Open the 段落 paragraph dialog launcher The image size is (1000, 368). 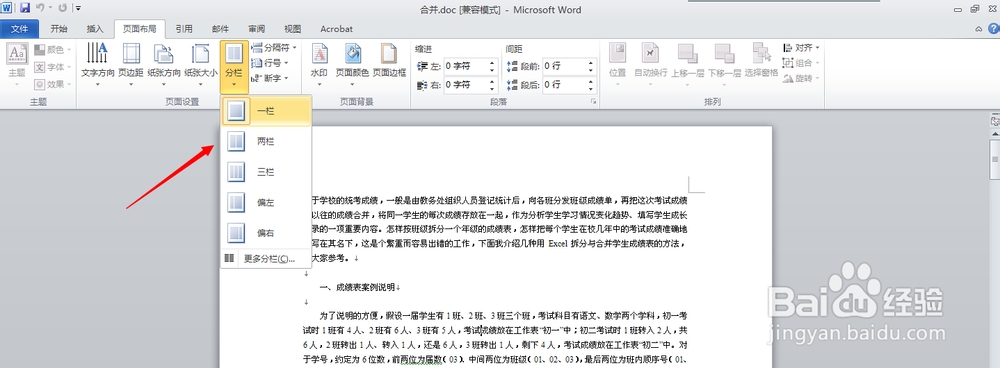coord(593,102)
